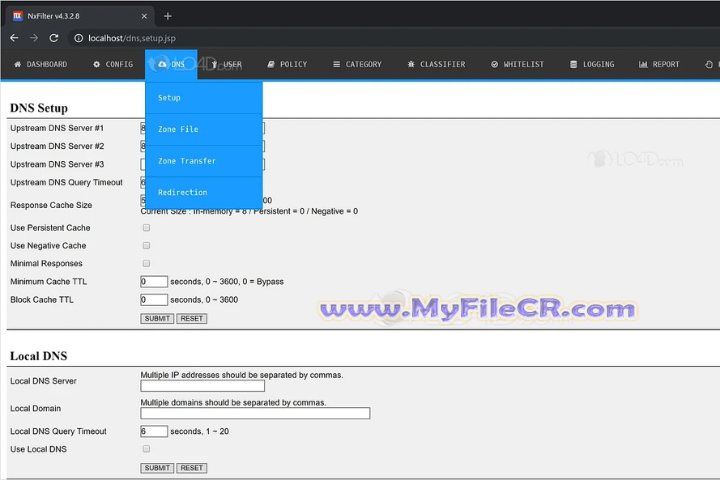720x480 pixels.
Task: Click the Logging database icon
Action: pos(574,64)
